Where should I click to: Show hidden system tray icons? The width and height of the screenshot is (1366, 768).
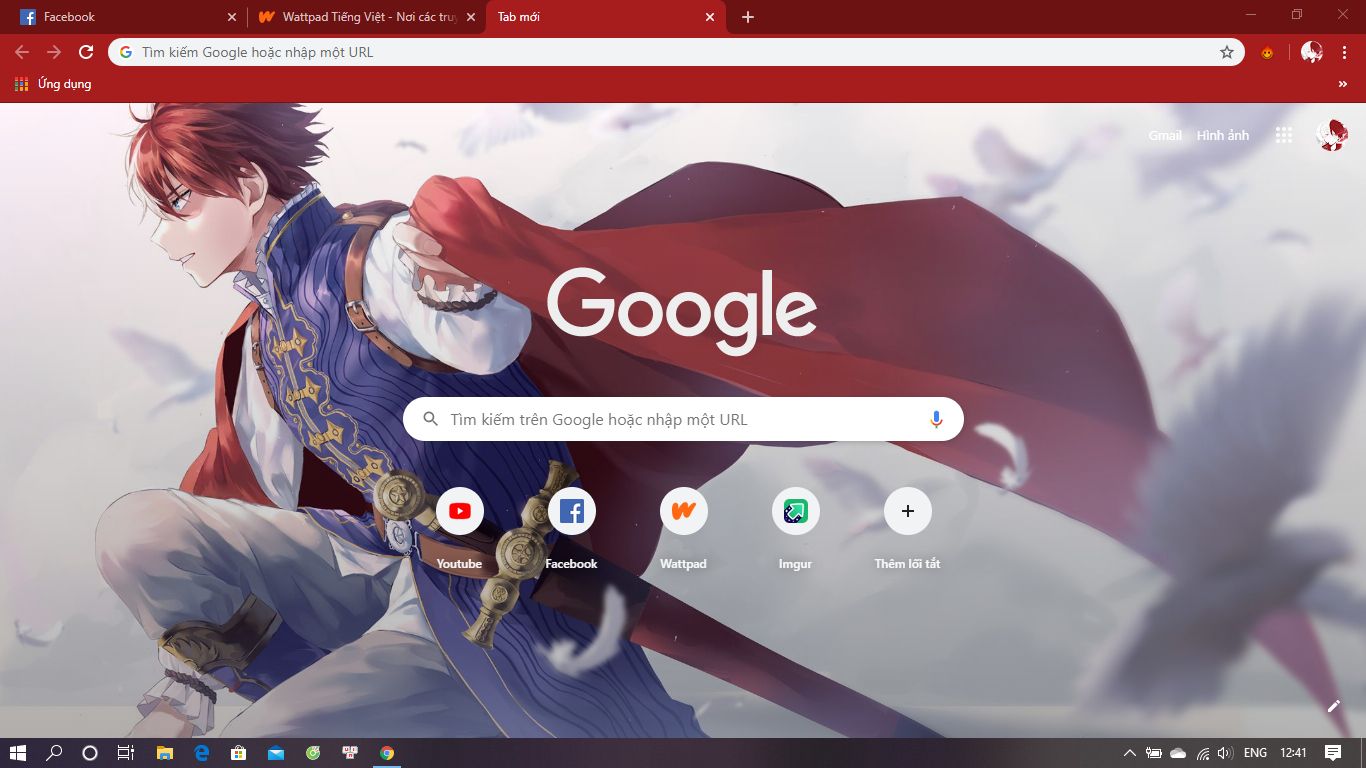[1130, 753]
